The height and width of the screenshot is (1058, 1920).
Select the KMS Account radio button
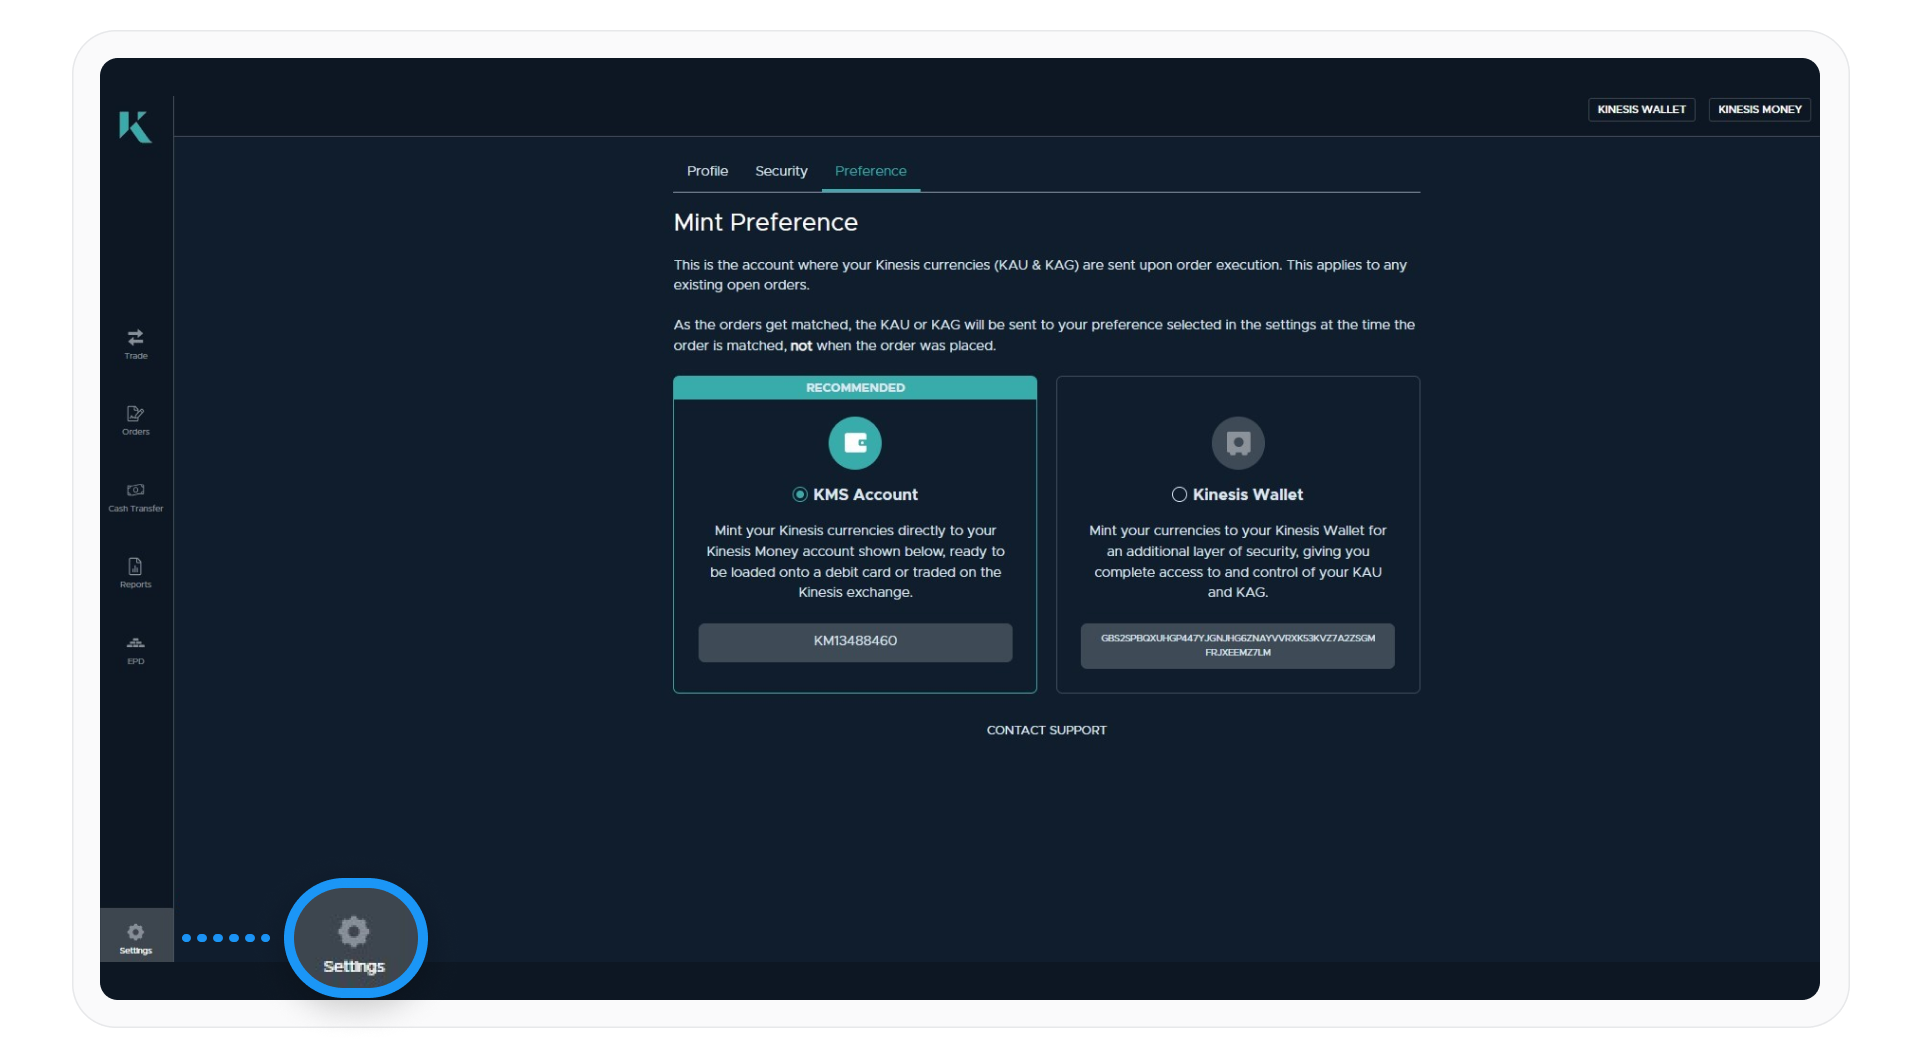[x=800, y=494]
